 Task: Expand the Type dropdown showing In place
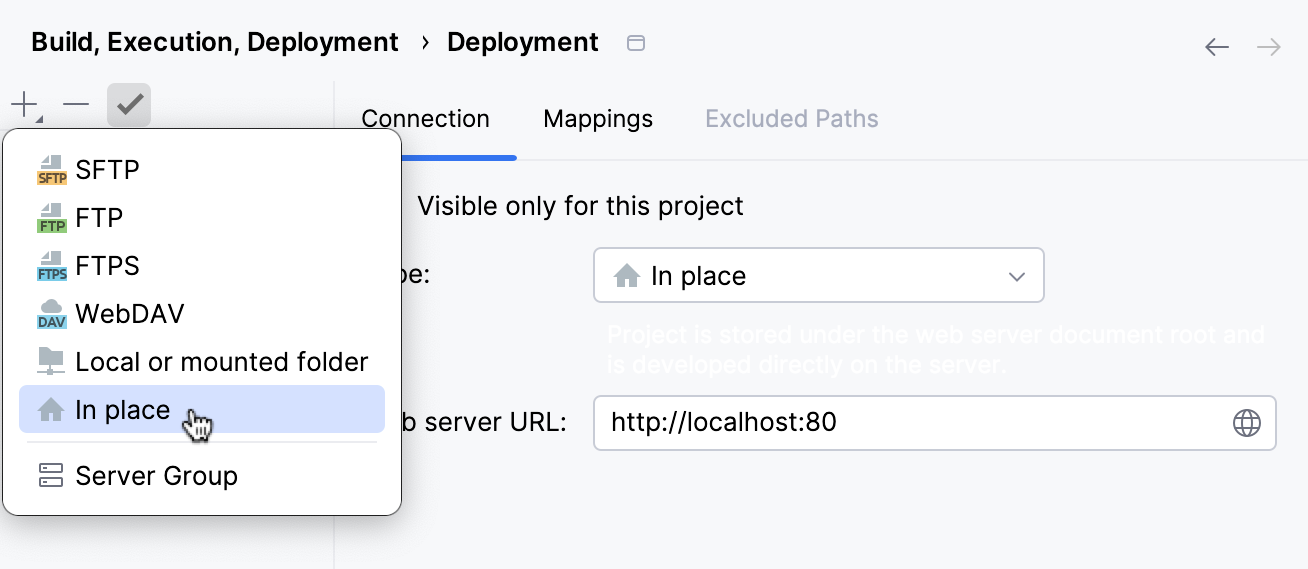pos(818,276)
